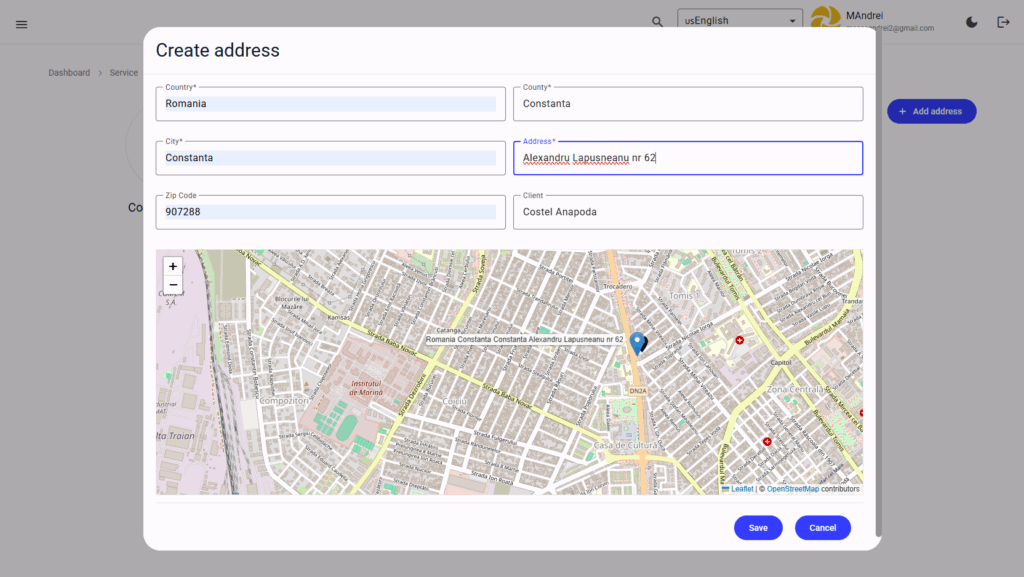Zoom out on the map
This screenshot has width=1024, height=577.
(173, 286)
